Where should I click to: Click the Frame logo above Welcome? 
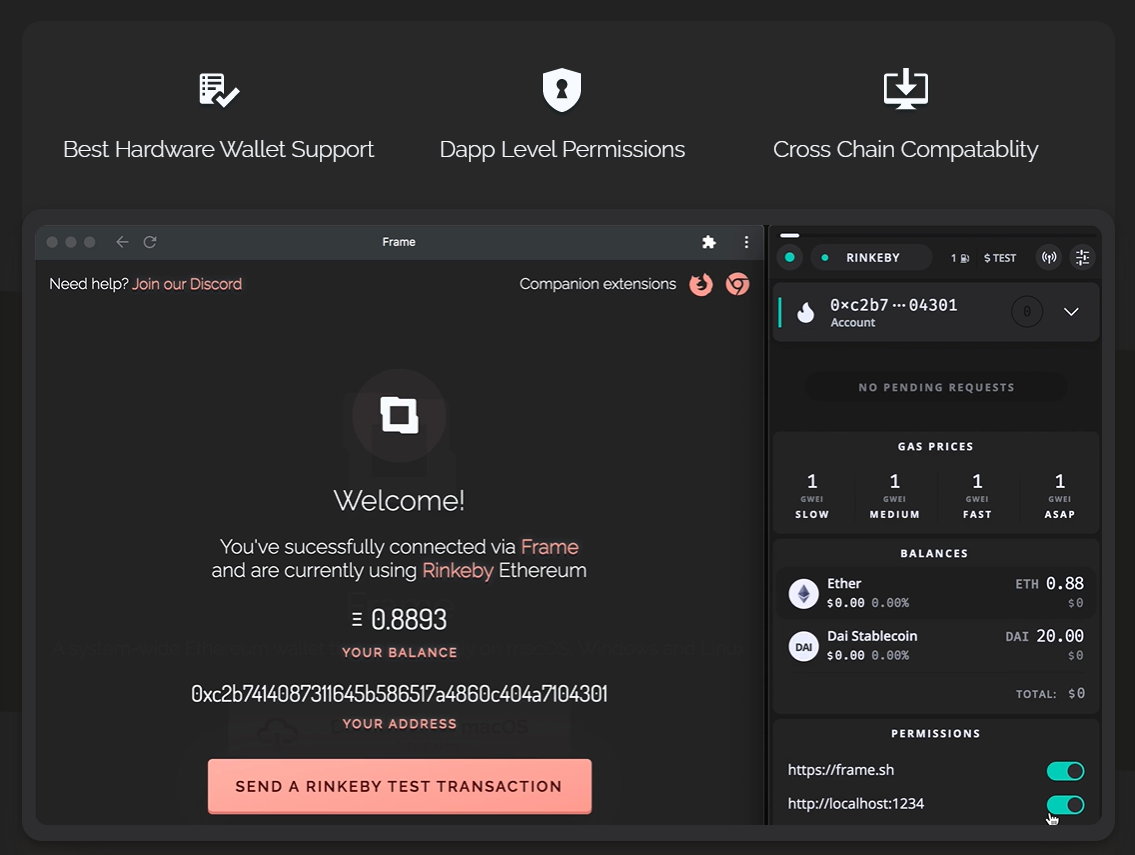(399, 416)
